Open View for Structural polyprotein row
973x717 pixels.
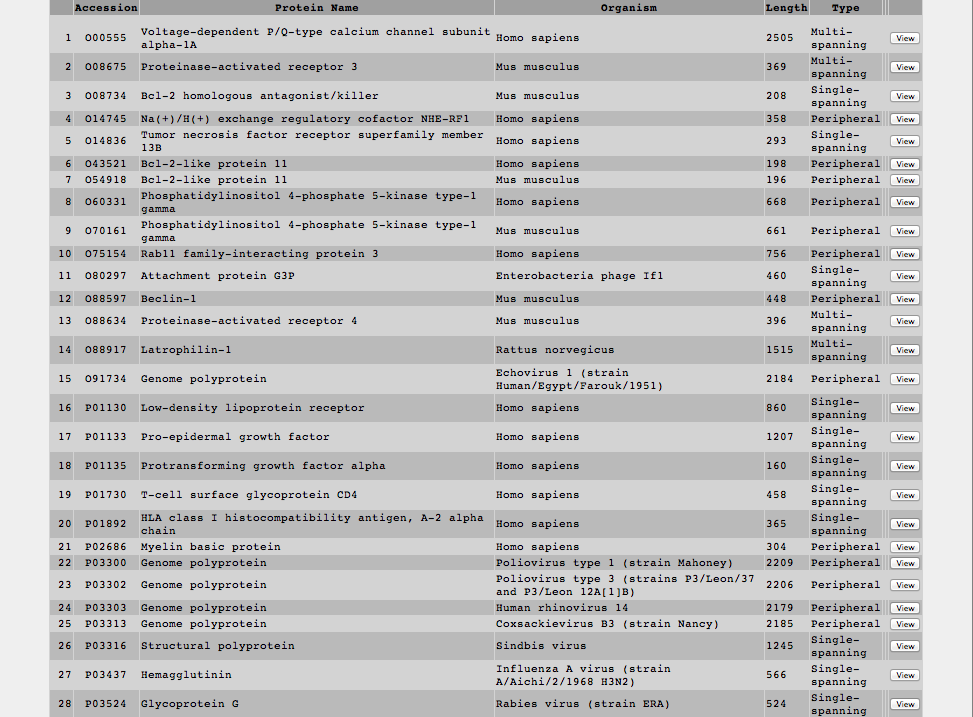[904, 646]
